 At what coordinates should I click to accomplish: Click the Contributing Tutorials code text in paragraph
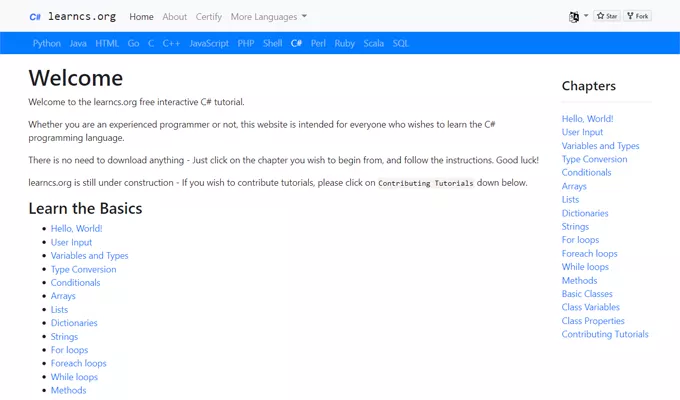(x=426, y=183)
